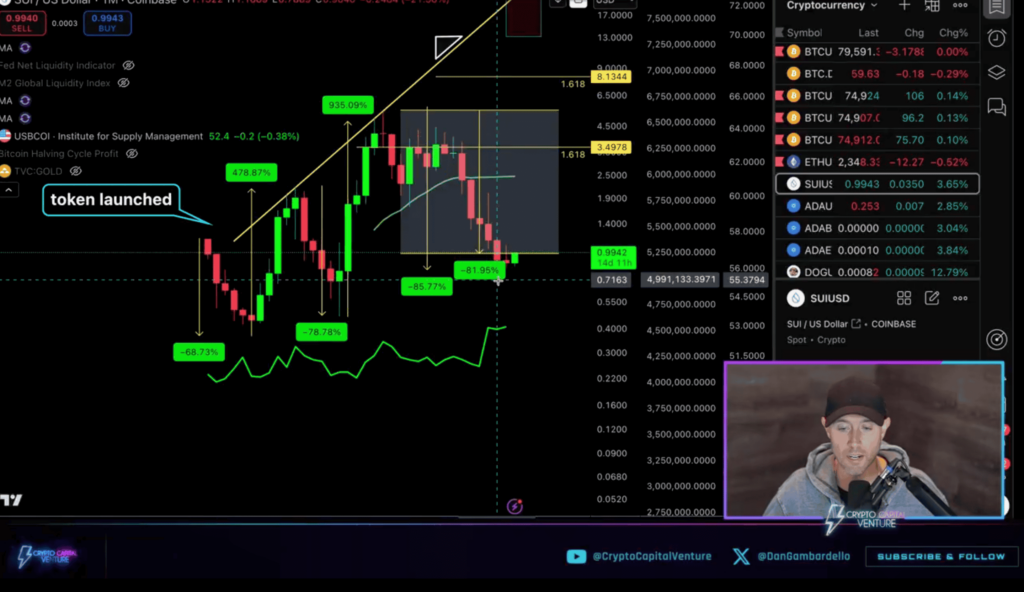Screen dimensions: 1024x592
Task: Toggle the red flag on ETHU row
Action: 779,162
